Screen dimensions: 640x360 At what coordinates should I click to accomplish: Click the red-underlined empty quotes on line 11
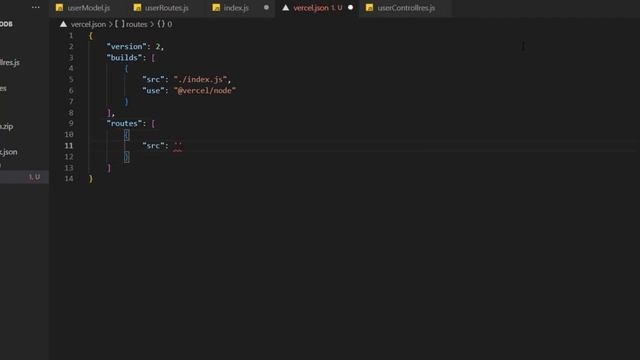pos(178,146)
